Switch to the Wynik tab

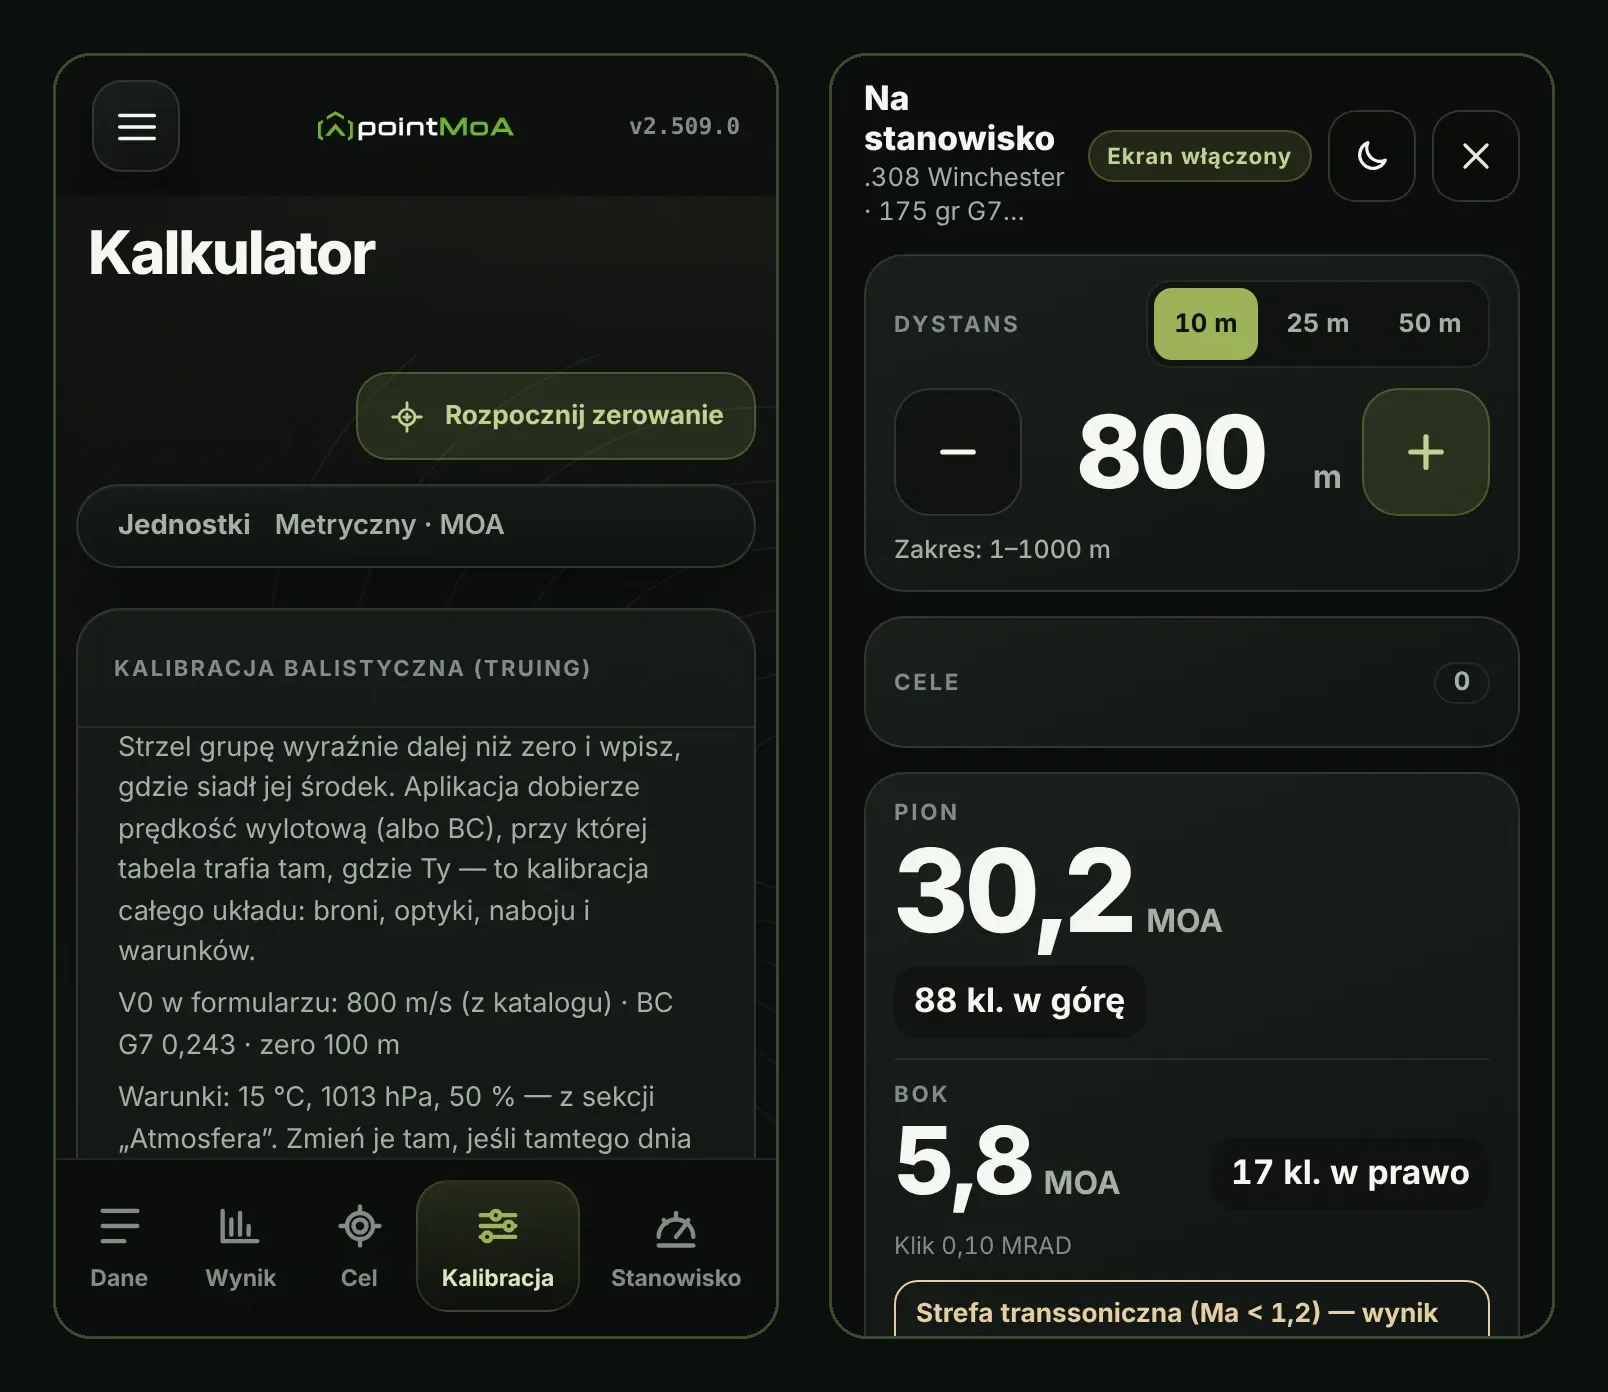click(240, 1247)
